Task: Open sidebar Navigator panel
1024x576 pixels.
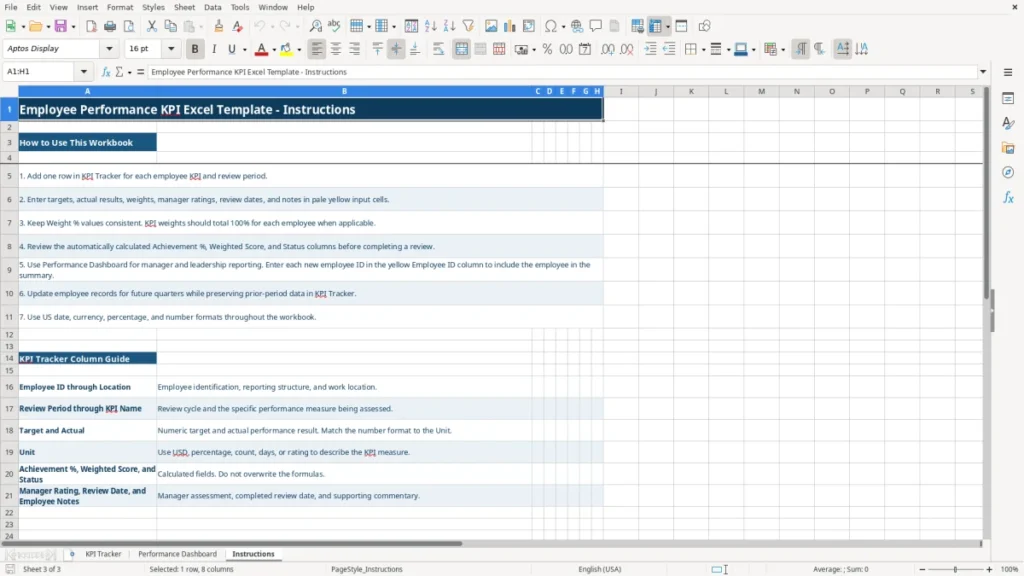Action: tap(1008, 172)
